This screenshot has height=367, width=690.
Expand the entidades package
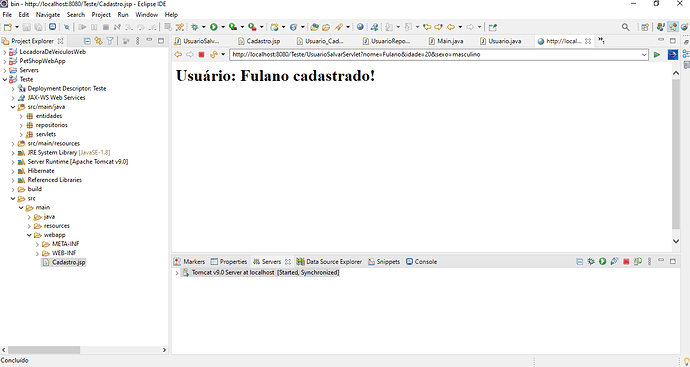pos(21,116)
